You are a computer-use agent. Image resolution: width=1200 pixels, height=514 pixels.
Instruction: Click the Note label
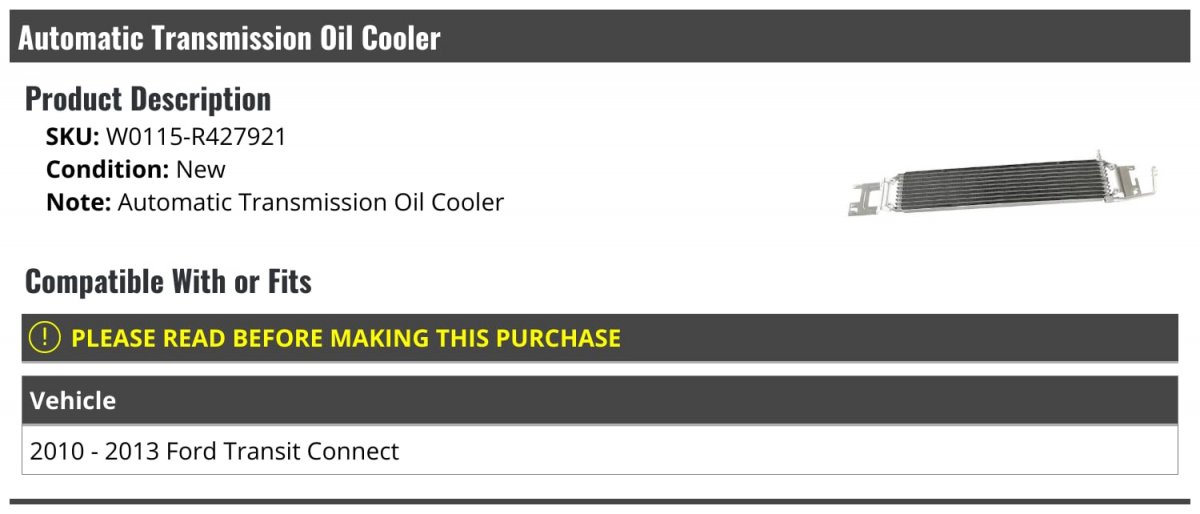click(x=79, y=202)
